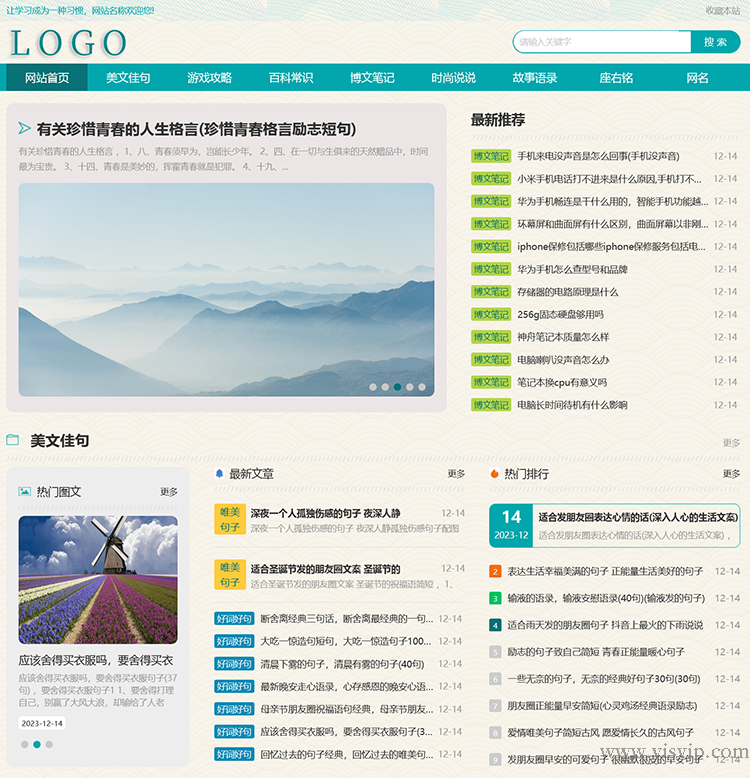Open 华为手机怎么查型号和品牌 article
This screenshot has height=778, width=750.
[572, 269]
